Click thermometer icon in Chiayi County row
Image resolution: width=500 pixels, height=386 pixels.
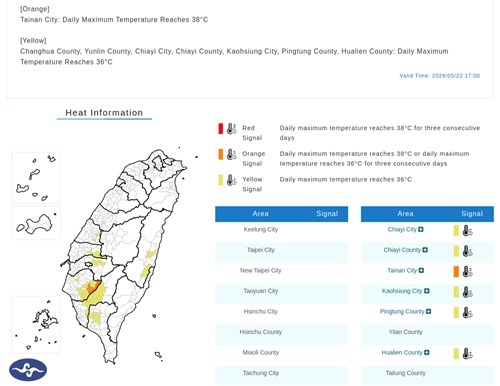467,251
